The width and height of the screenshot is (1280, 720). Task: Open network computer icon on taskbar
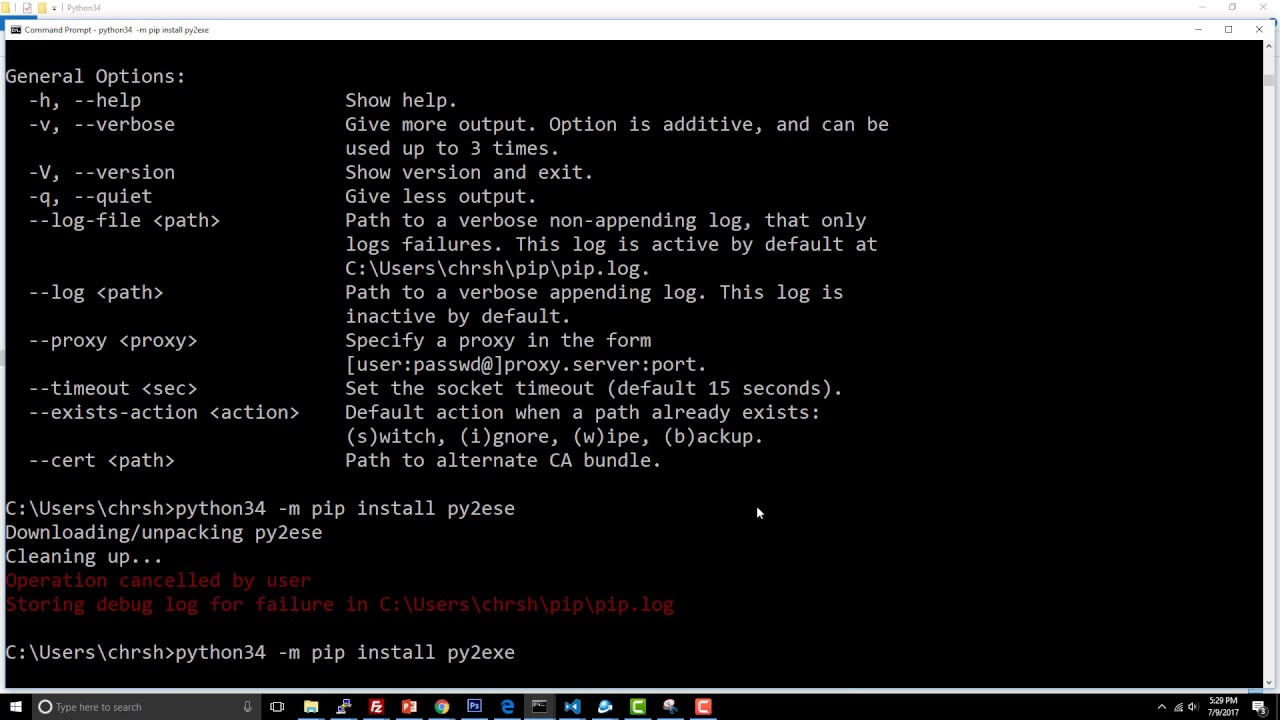click(x=344, y=707)
